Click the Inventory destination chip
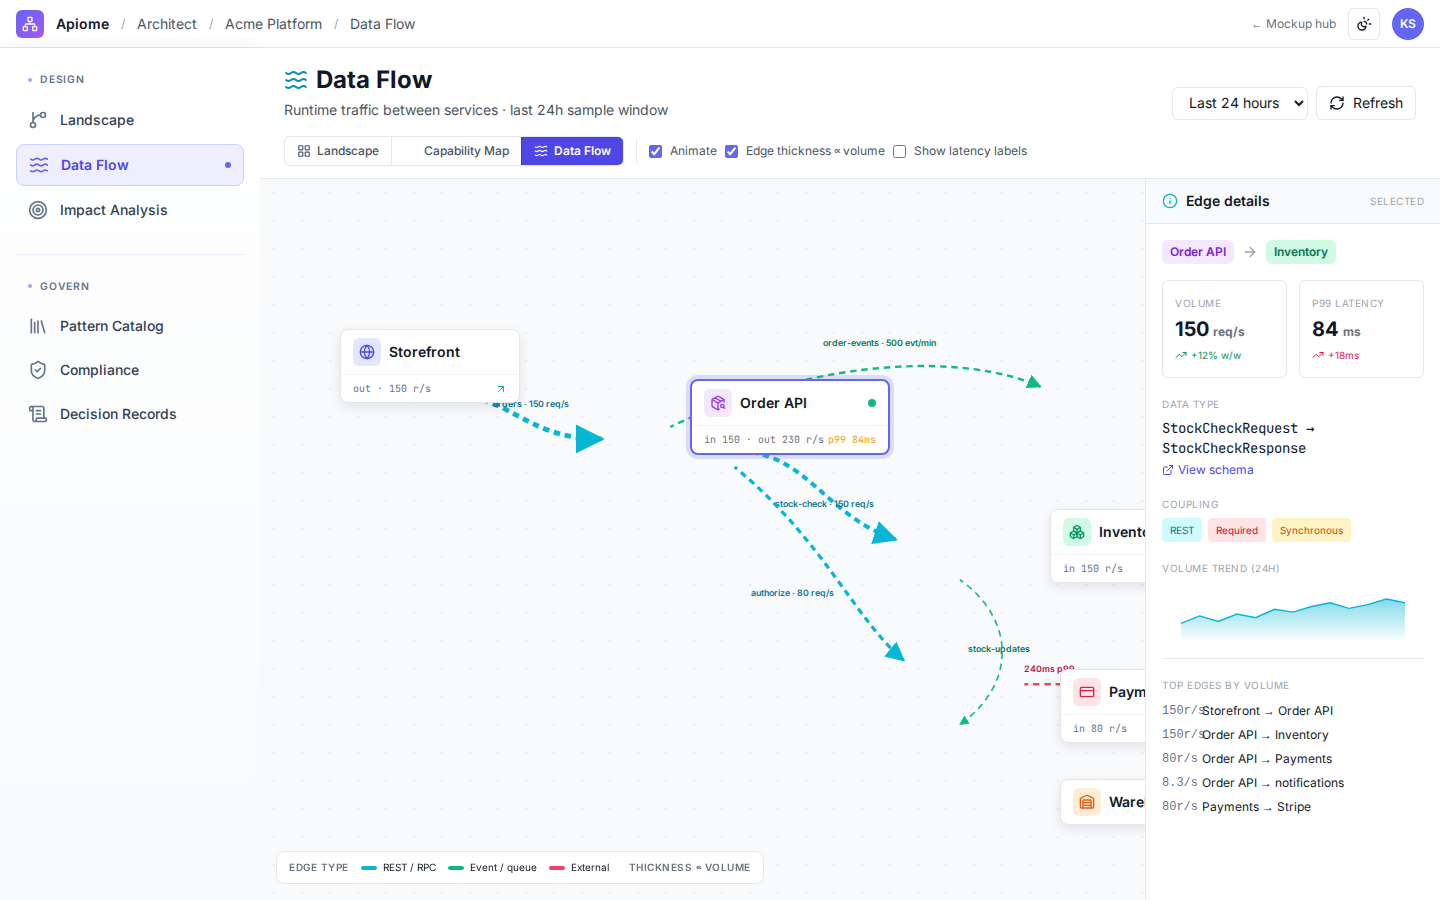1440x900 pixels. pyautogui.click(x=1301, y=252)
